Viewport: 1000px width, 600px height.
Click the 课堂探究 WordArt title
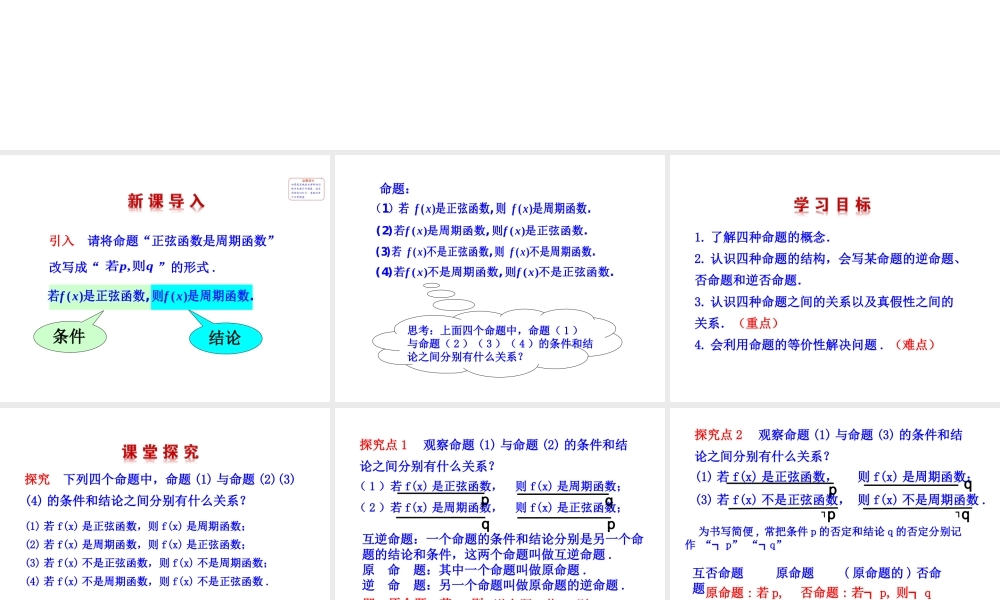point(160,451)
